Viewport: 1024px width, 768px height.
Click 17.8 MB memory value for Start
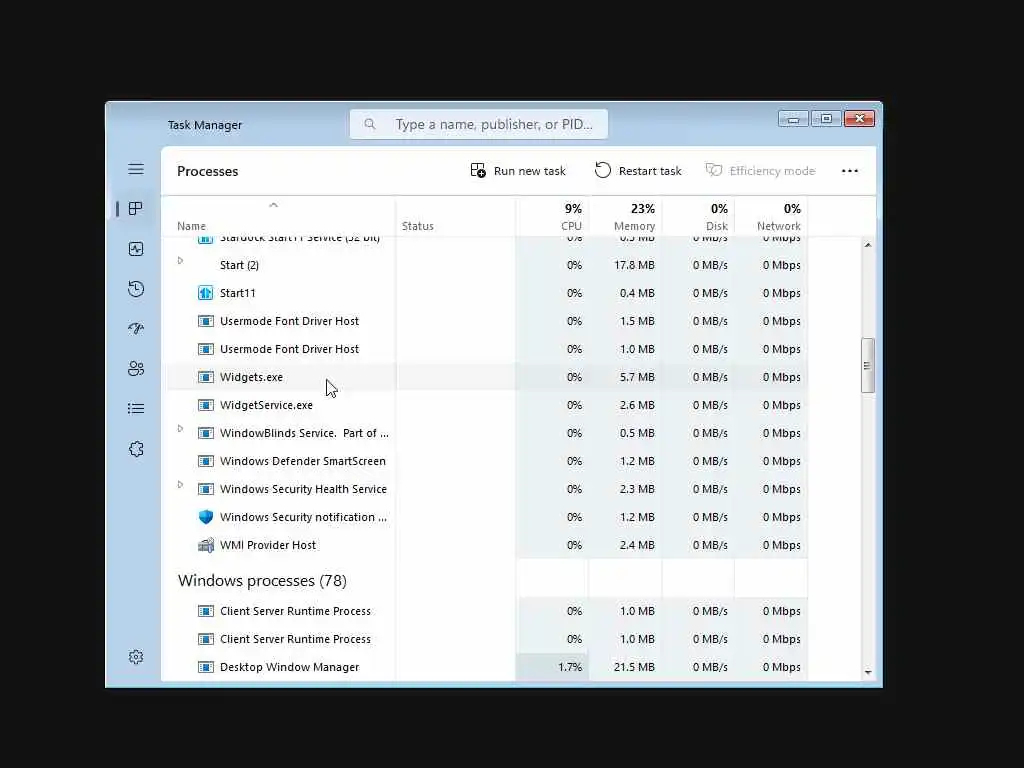(x=634, y=265)
